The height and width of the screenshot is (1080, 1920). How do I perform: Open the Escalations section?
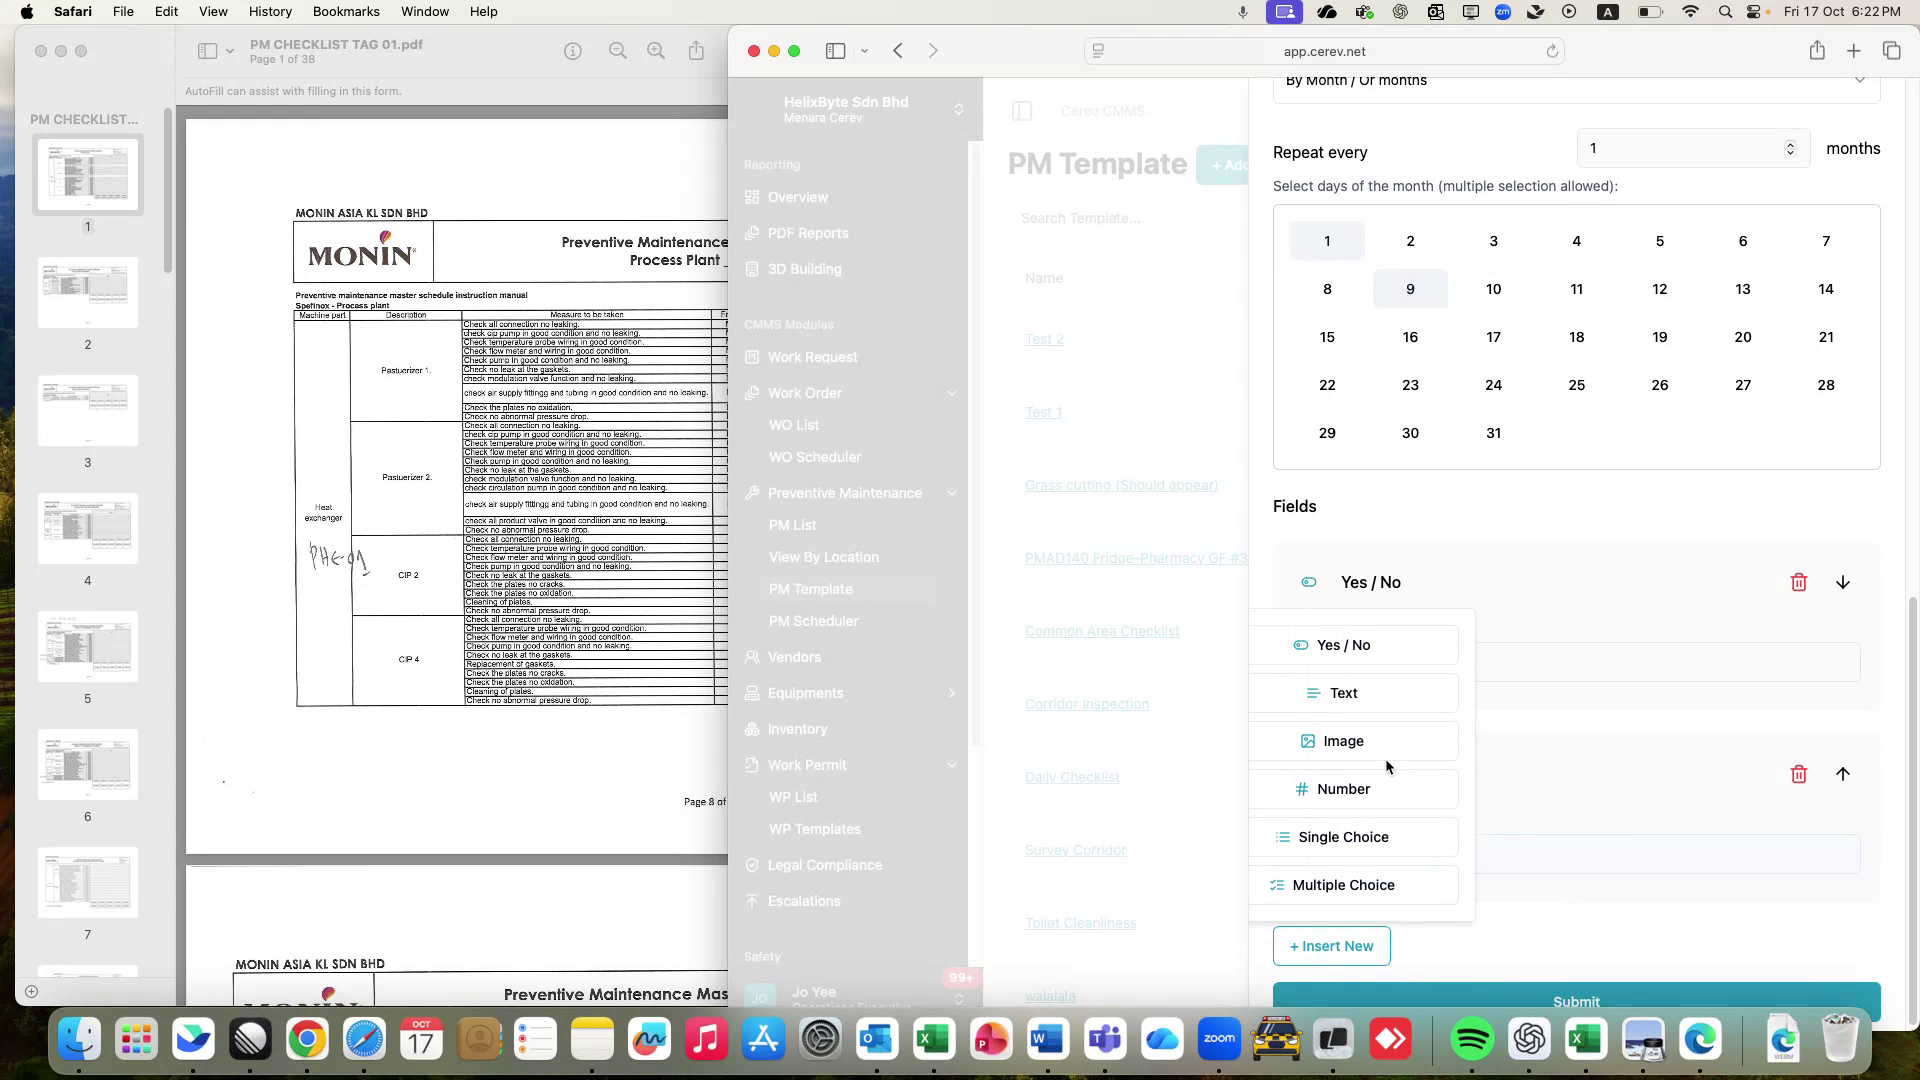(803, 901)
